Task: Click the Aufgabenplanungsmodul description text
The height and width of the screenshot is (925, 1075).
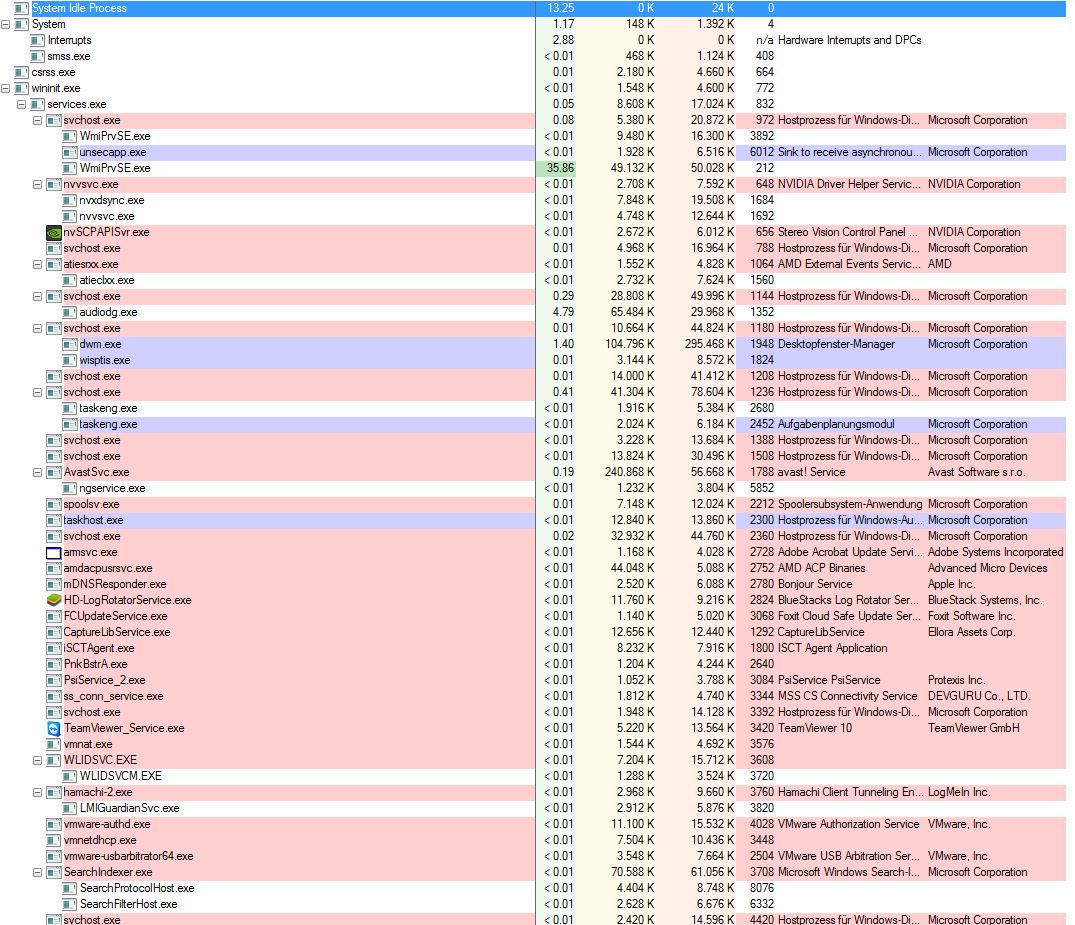Action: click(x=836, y=424)
